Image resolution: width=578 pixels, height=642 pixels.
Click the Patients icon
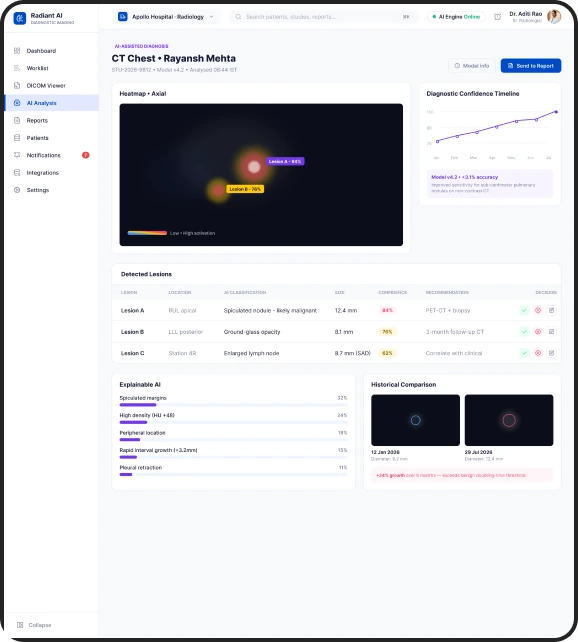click(x=17, y=138)
